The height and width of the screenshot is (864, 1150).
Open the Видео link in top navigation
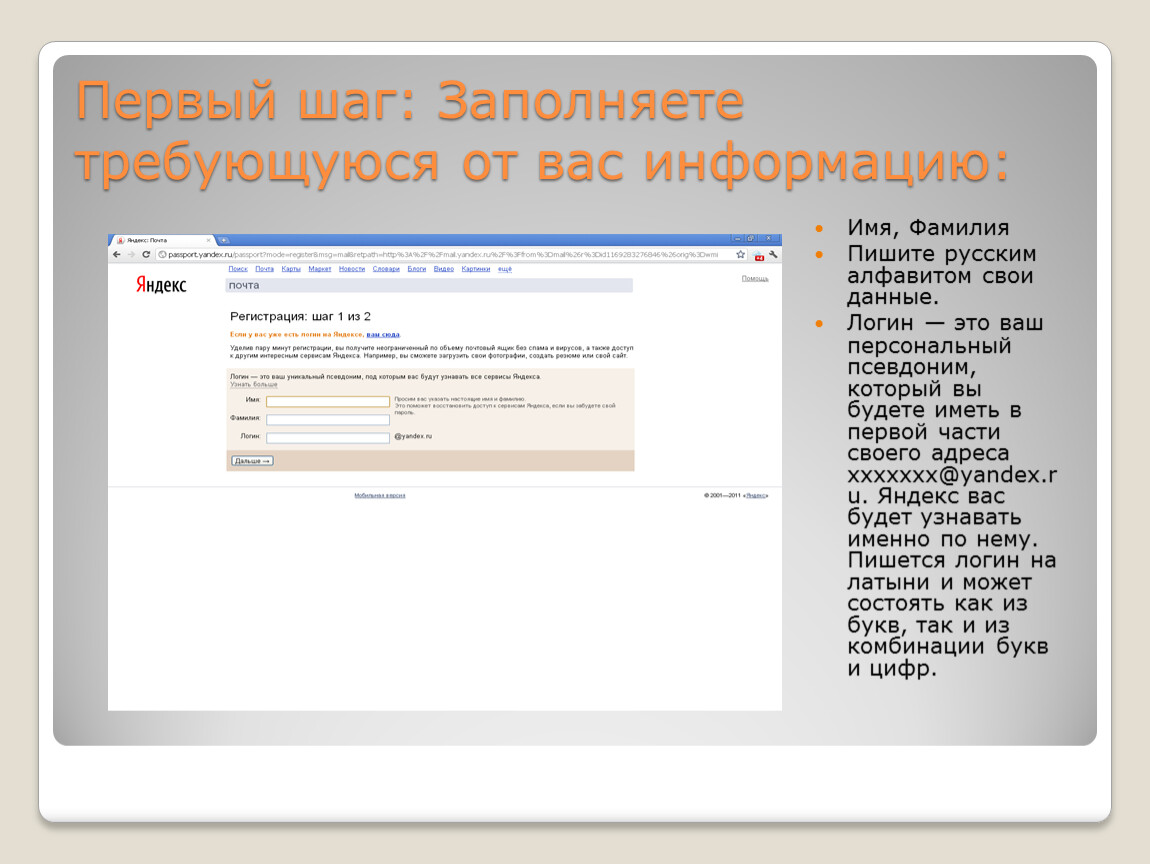tap(444, 269)
